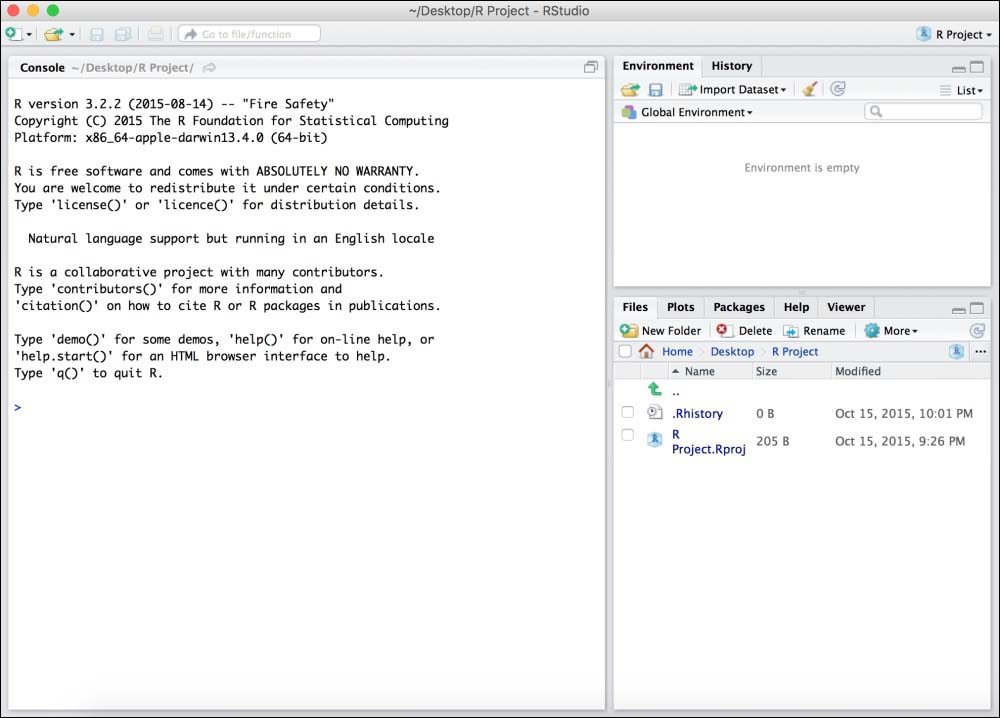This screenshot has width=1000, height=718.
Task: Click the yellow minimize window button
Action: coord(33,10)
